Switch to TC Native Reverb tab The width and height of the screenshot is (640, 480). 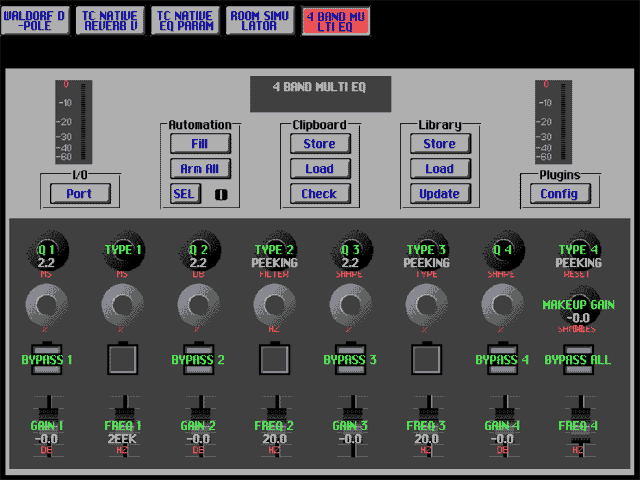110,20
